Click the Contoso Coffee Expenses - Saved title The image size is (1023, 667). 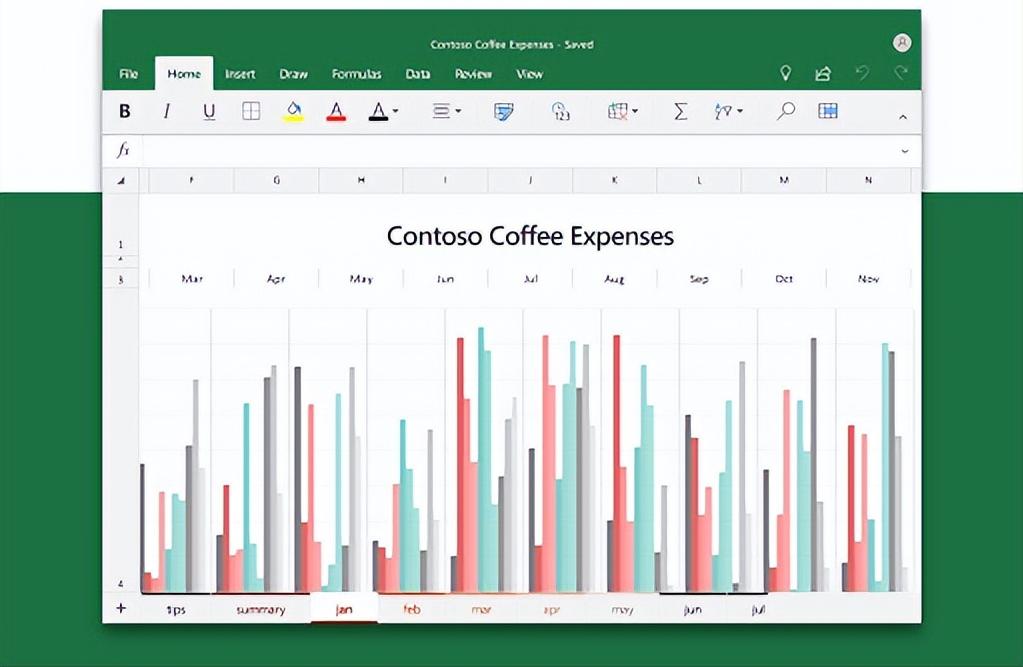click(x=512, y=44)
